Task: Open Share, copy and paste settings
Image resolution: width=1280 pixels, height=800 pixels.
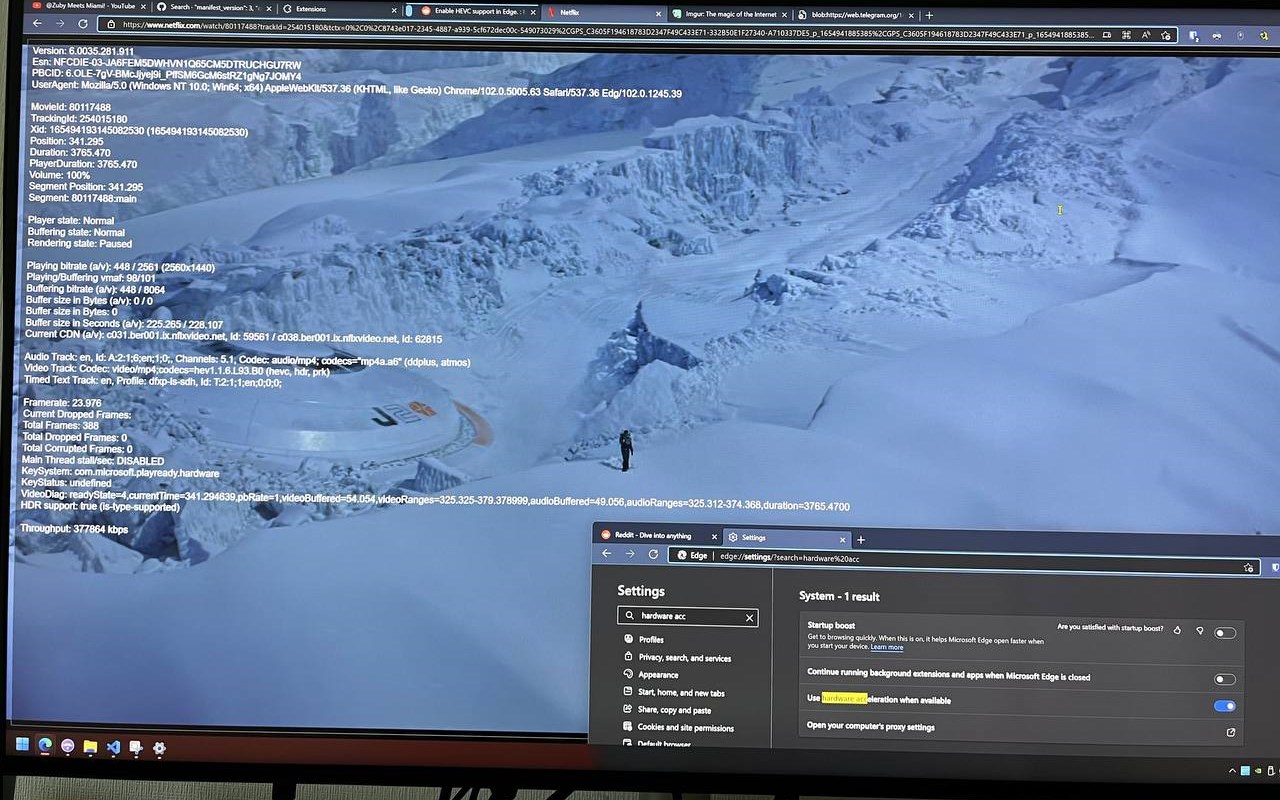Action: (665, 710)
